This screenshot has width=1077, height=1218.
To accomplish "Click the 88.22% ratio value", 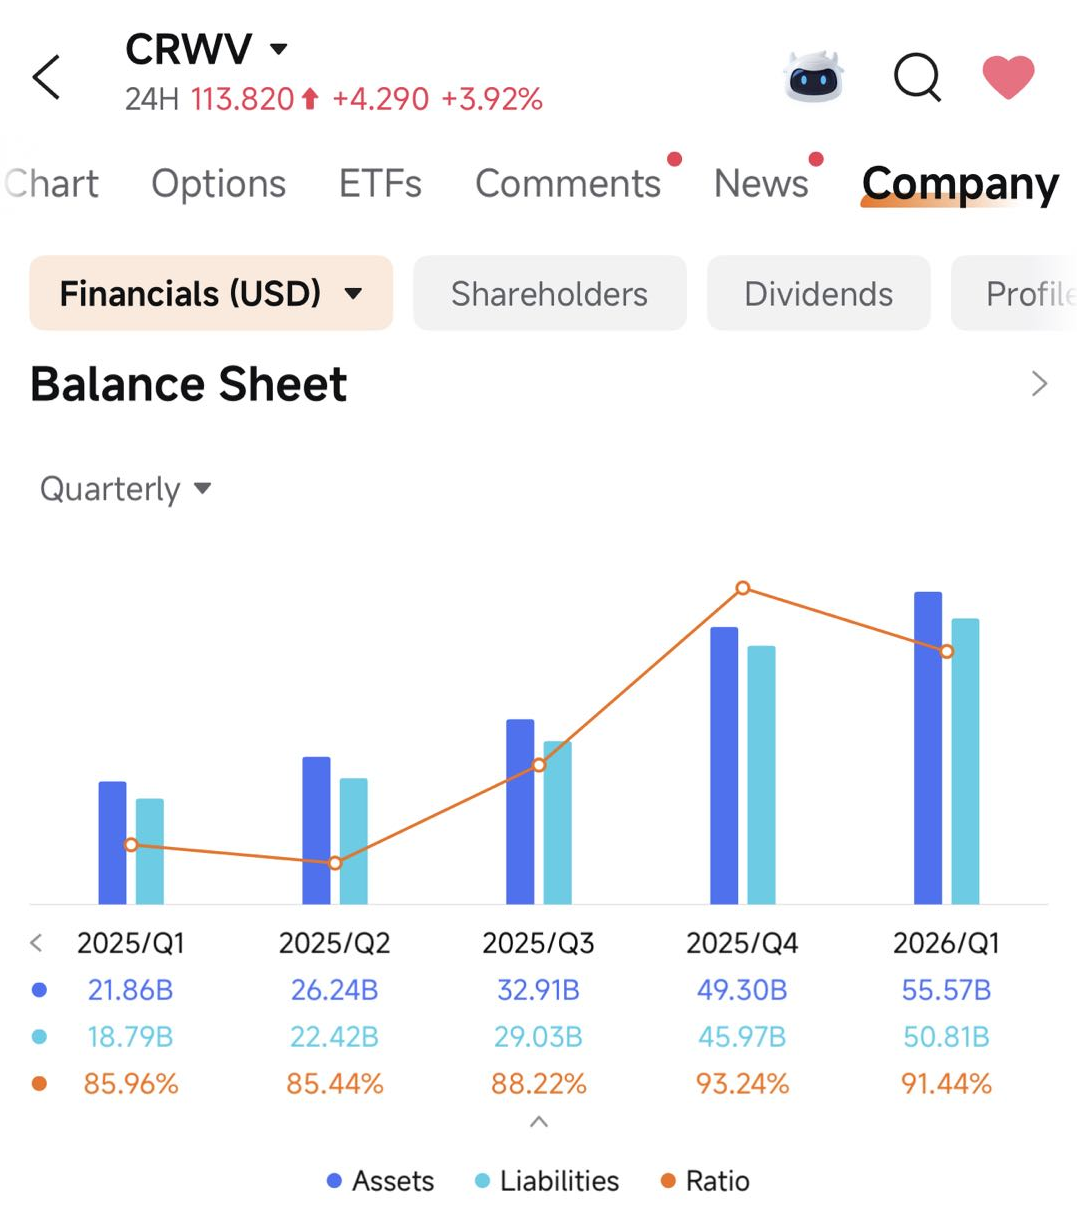I will 538,1084.
